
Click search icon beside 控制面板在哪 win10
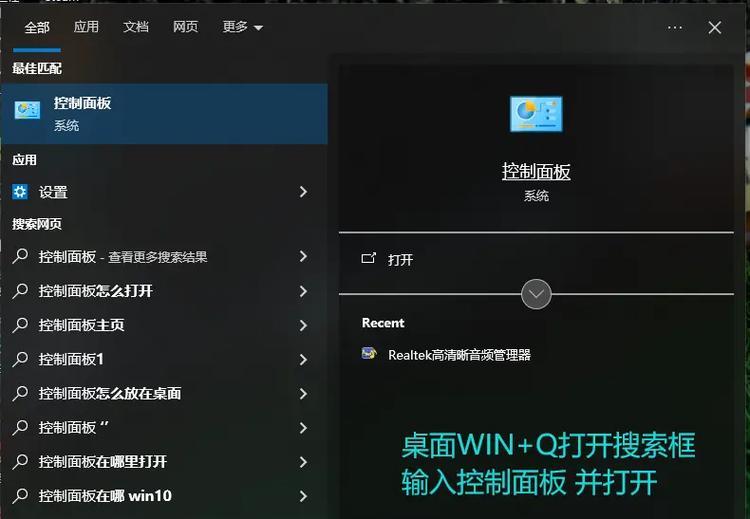[20, 496]
